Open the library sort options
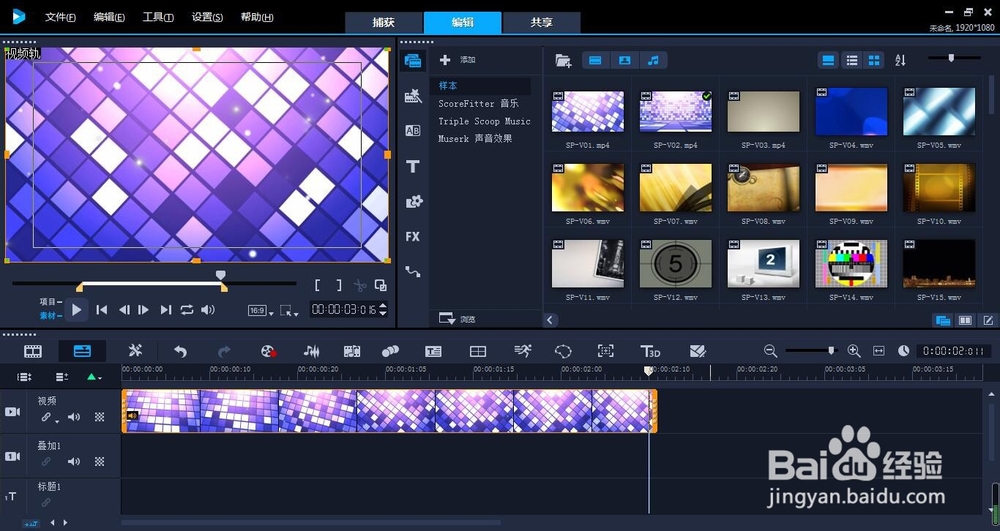The height and width of the screenshot is (531, 1000). click(x=901, y=61)
